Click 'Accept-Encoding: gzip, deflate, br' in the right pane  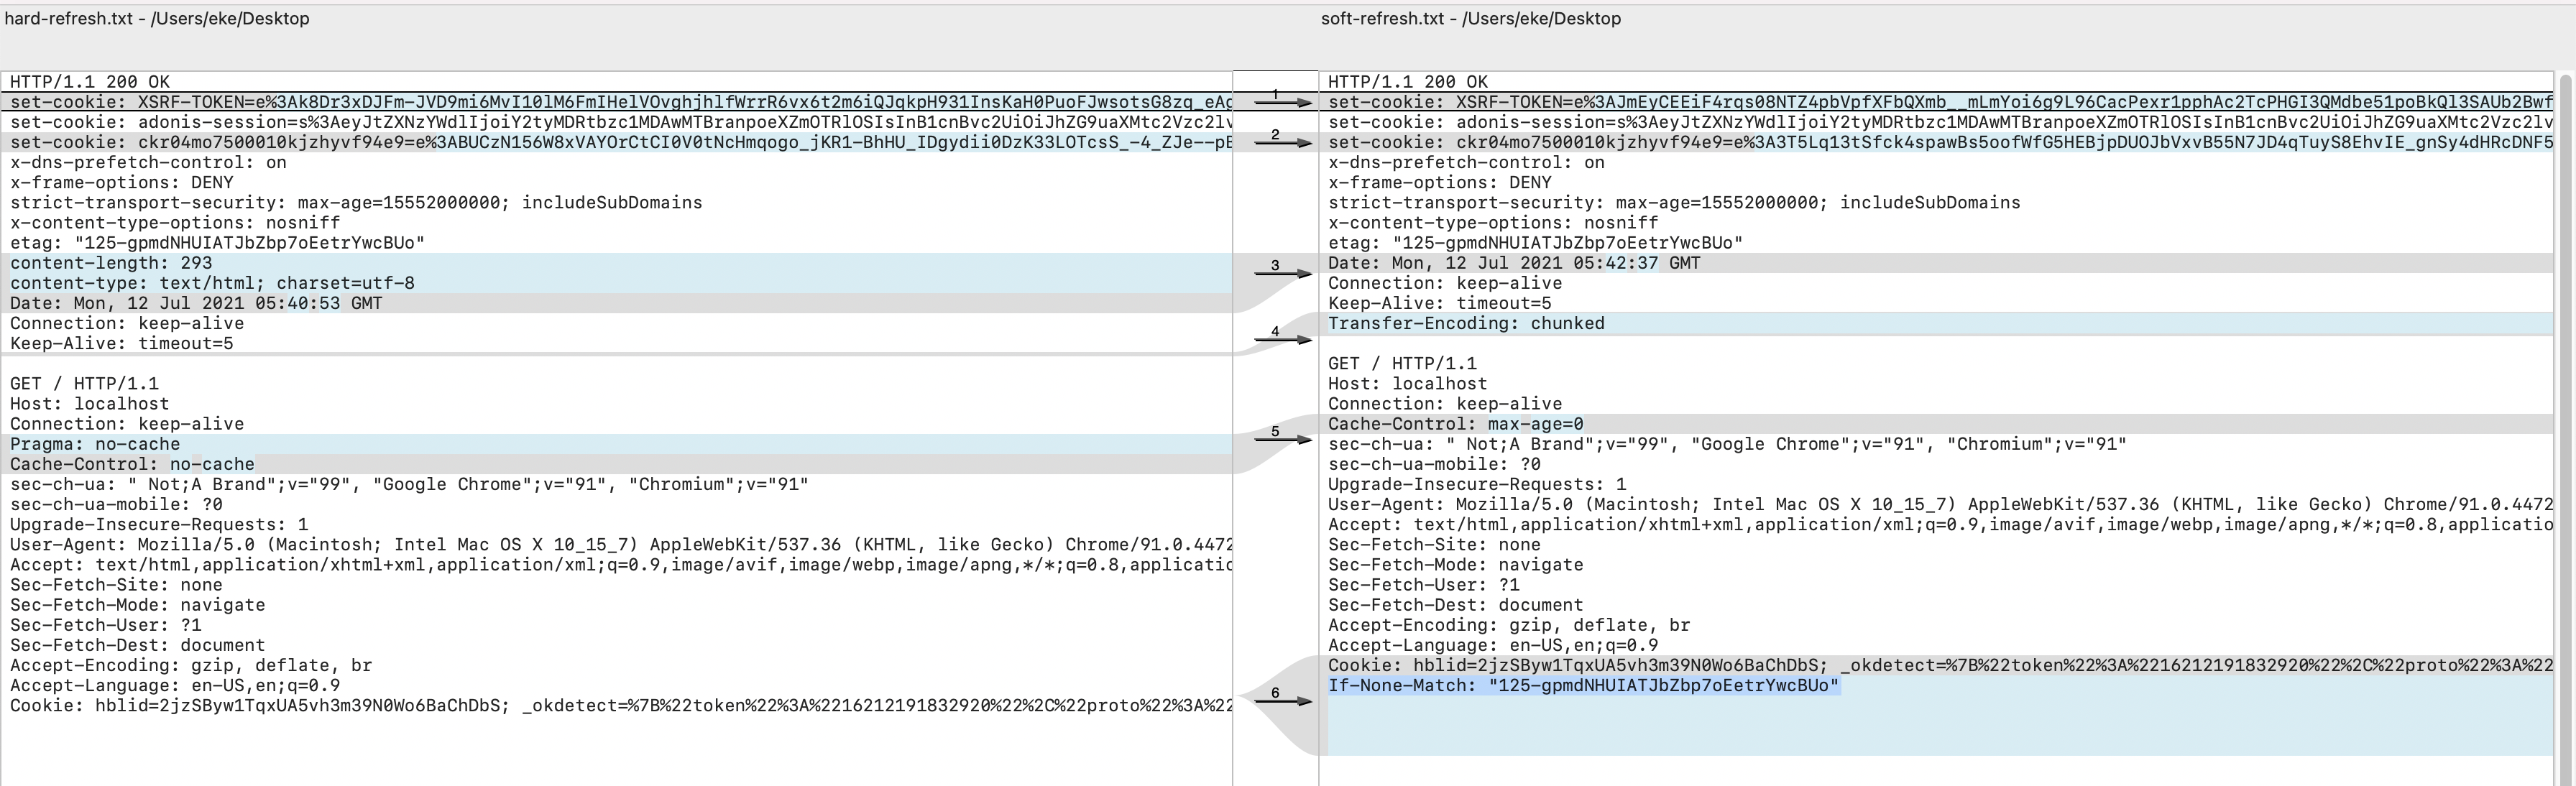point(1509,625)
